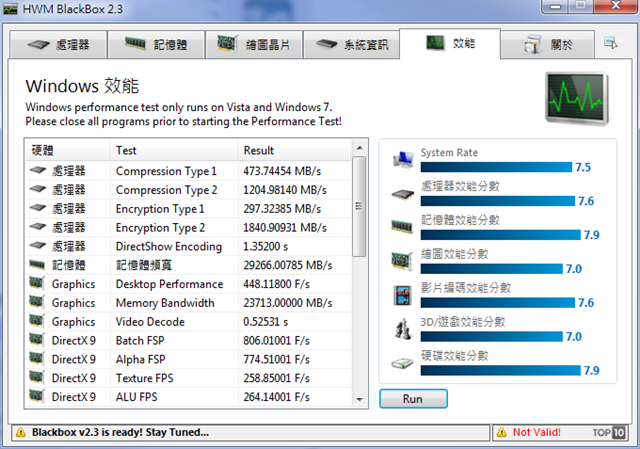Click the 硬體 column header
This screenshot has width=640, height=449.
click(x=68, y=150)
